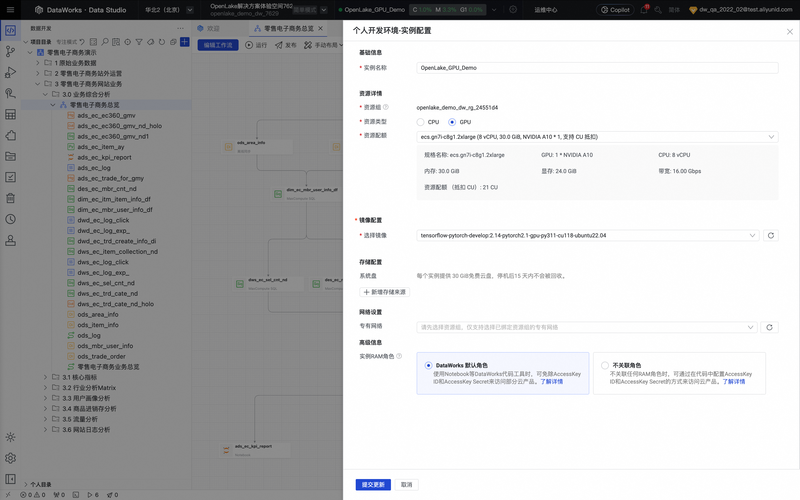Click the 编辑工作流 button
Viewport: 800px width, 500px height.
pos(218,45)
